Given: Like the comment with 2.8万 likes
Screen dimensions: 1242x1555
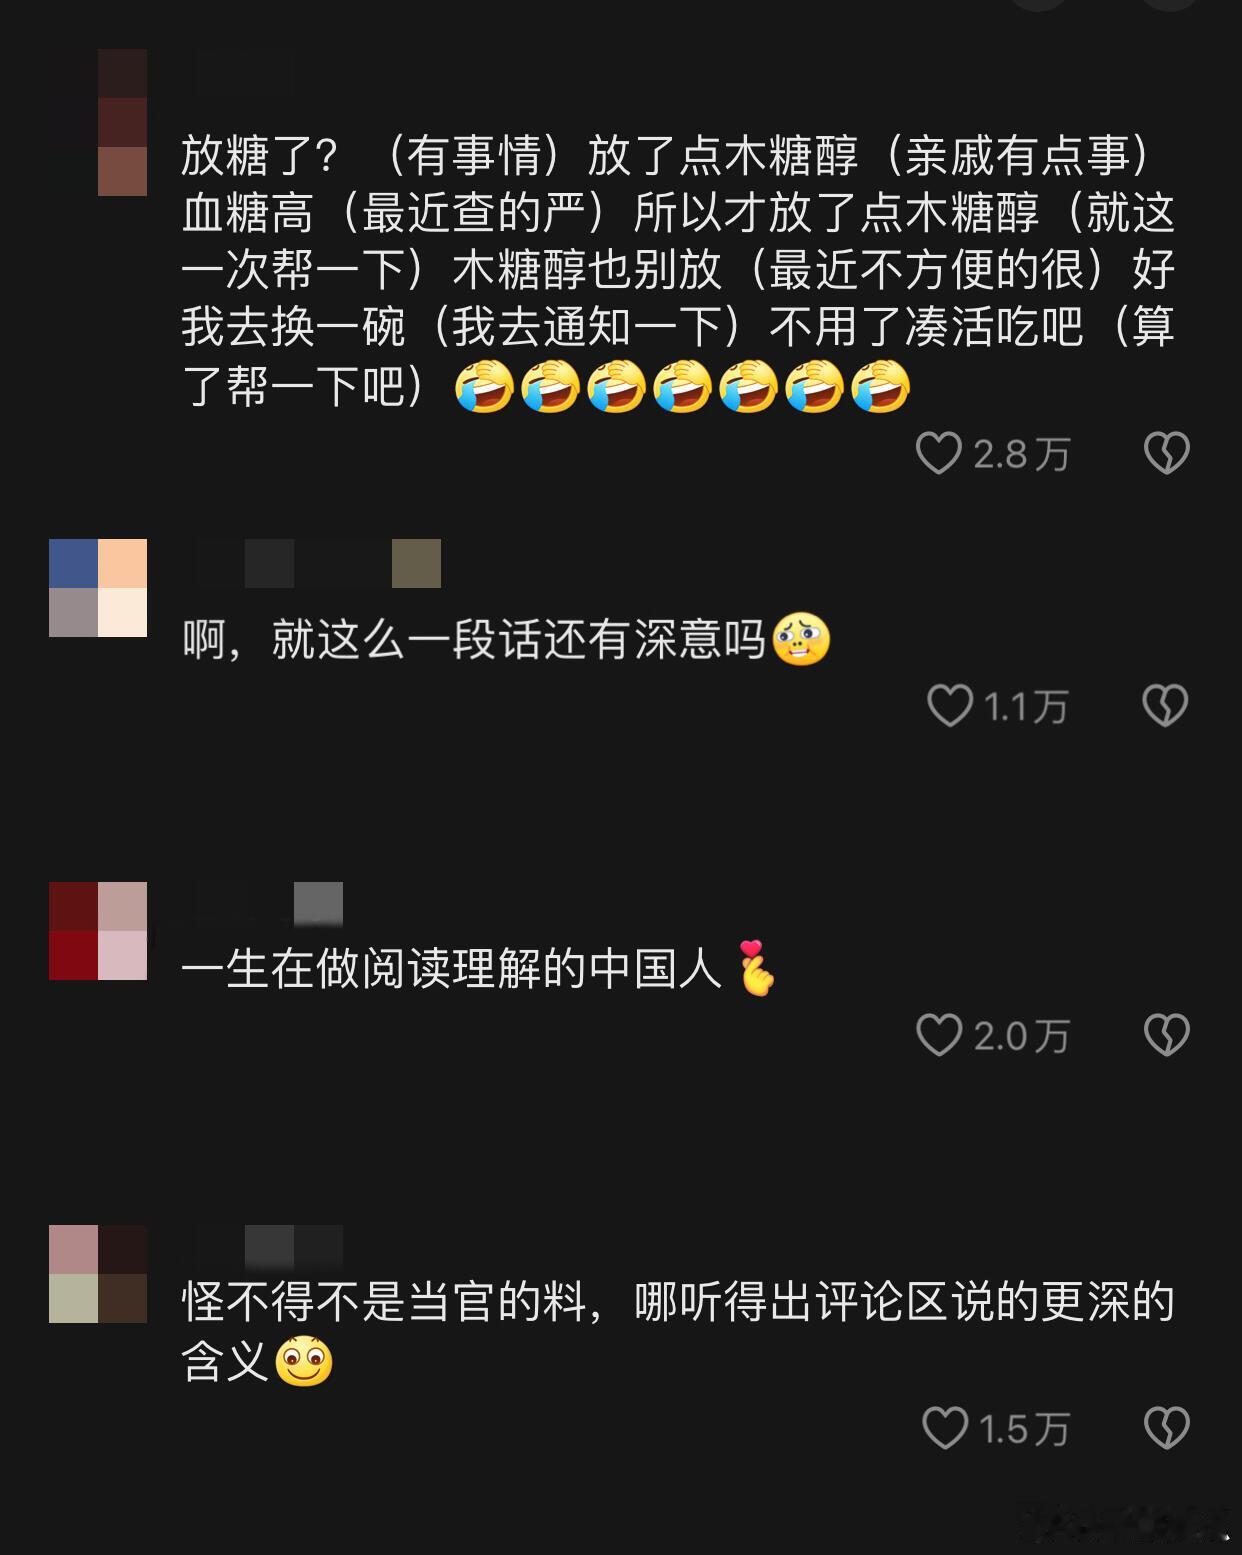Looking at the screenshot, I should 938,454.
